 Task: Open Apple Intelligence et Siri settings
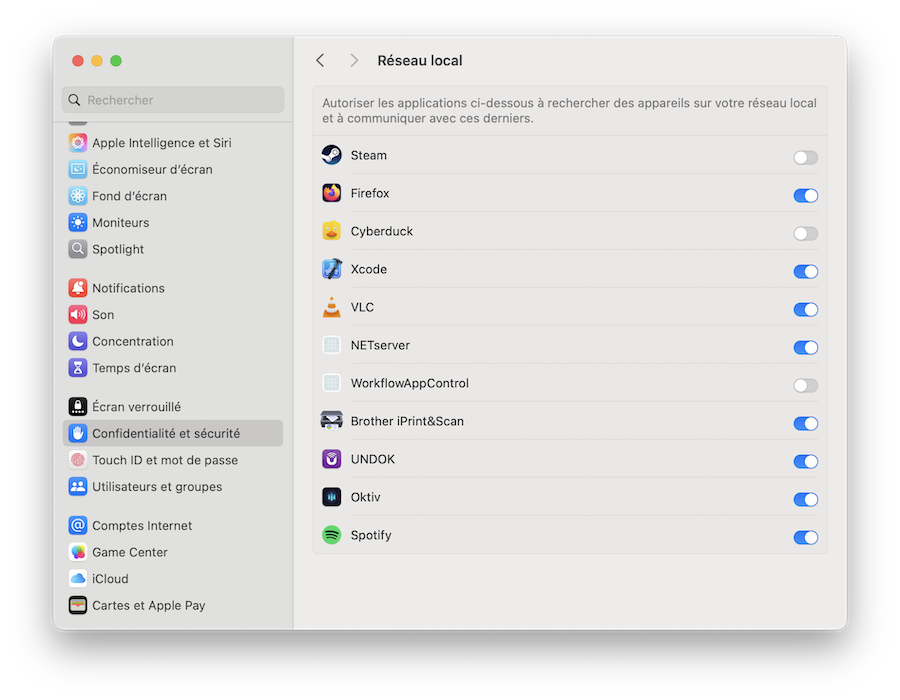pos(173,143)
